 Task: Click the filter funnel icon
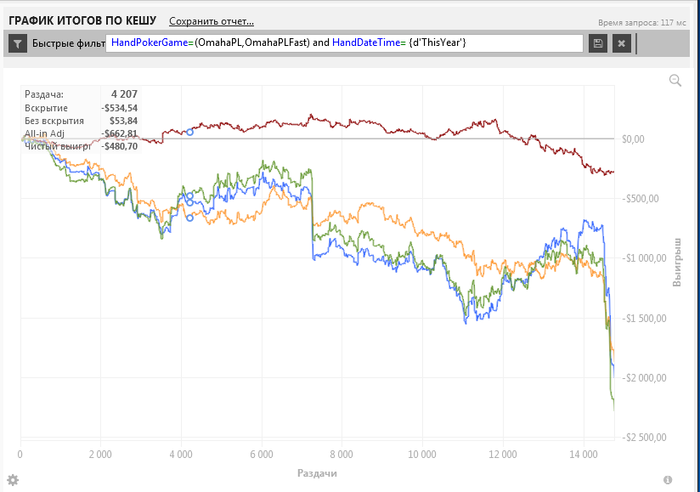pyautogui.click(x=18, y=43)
